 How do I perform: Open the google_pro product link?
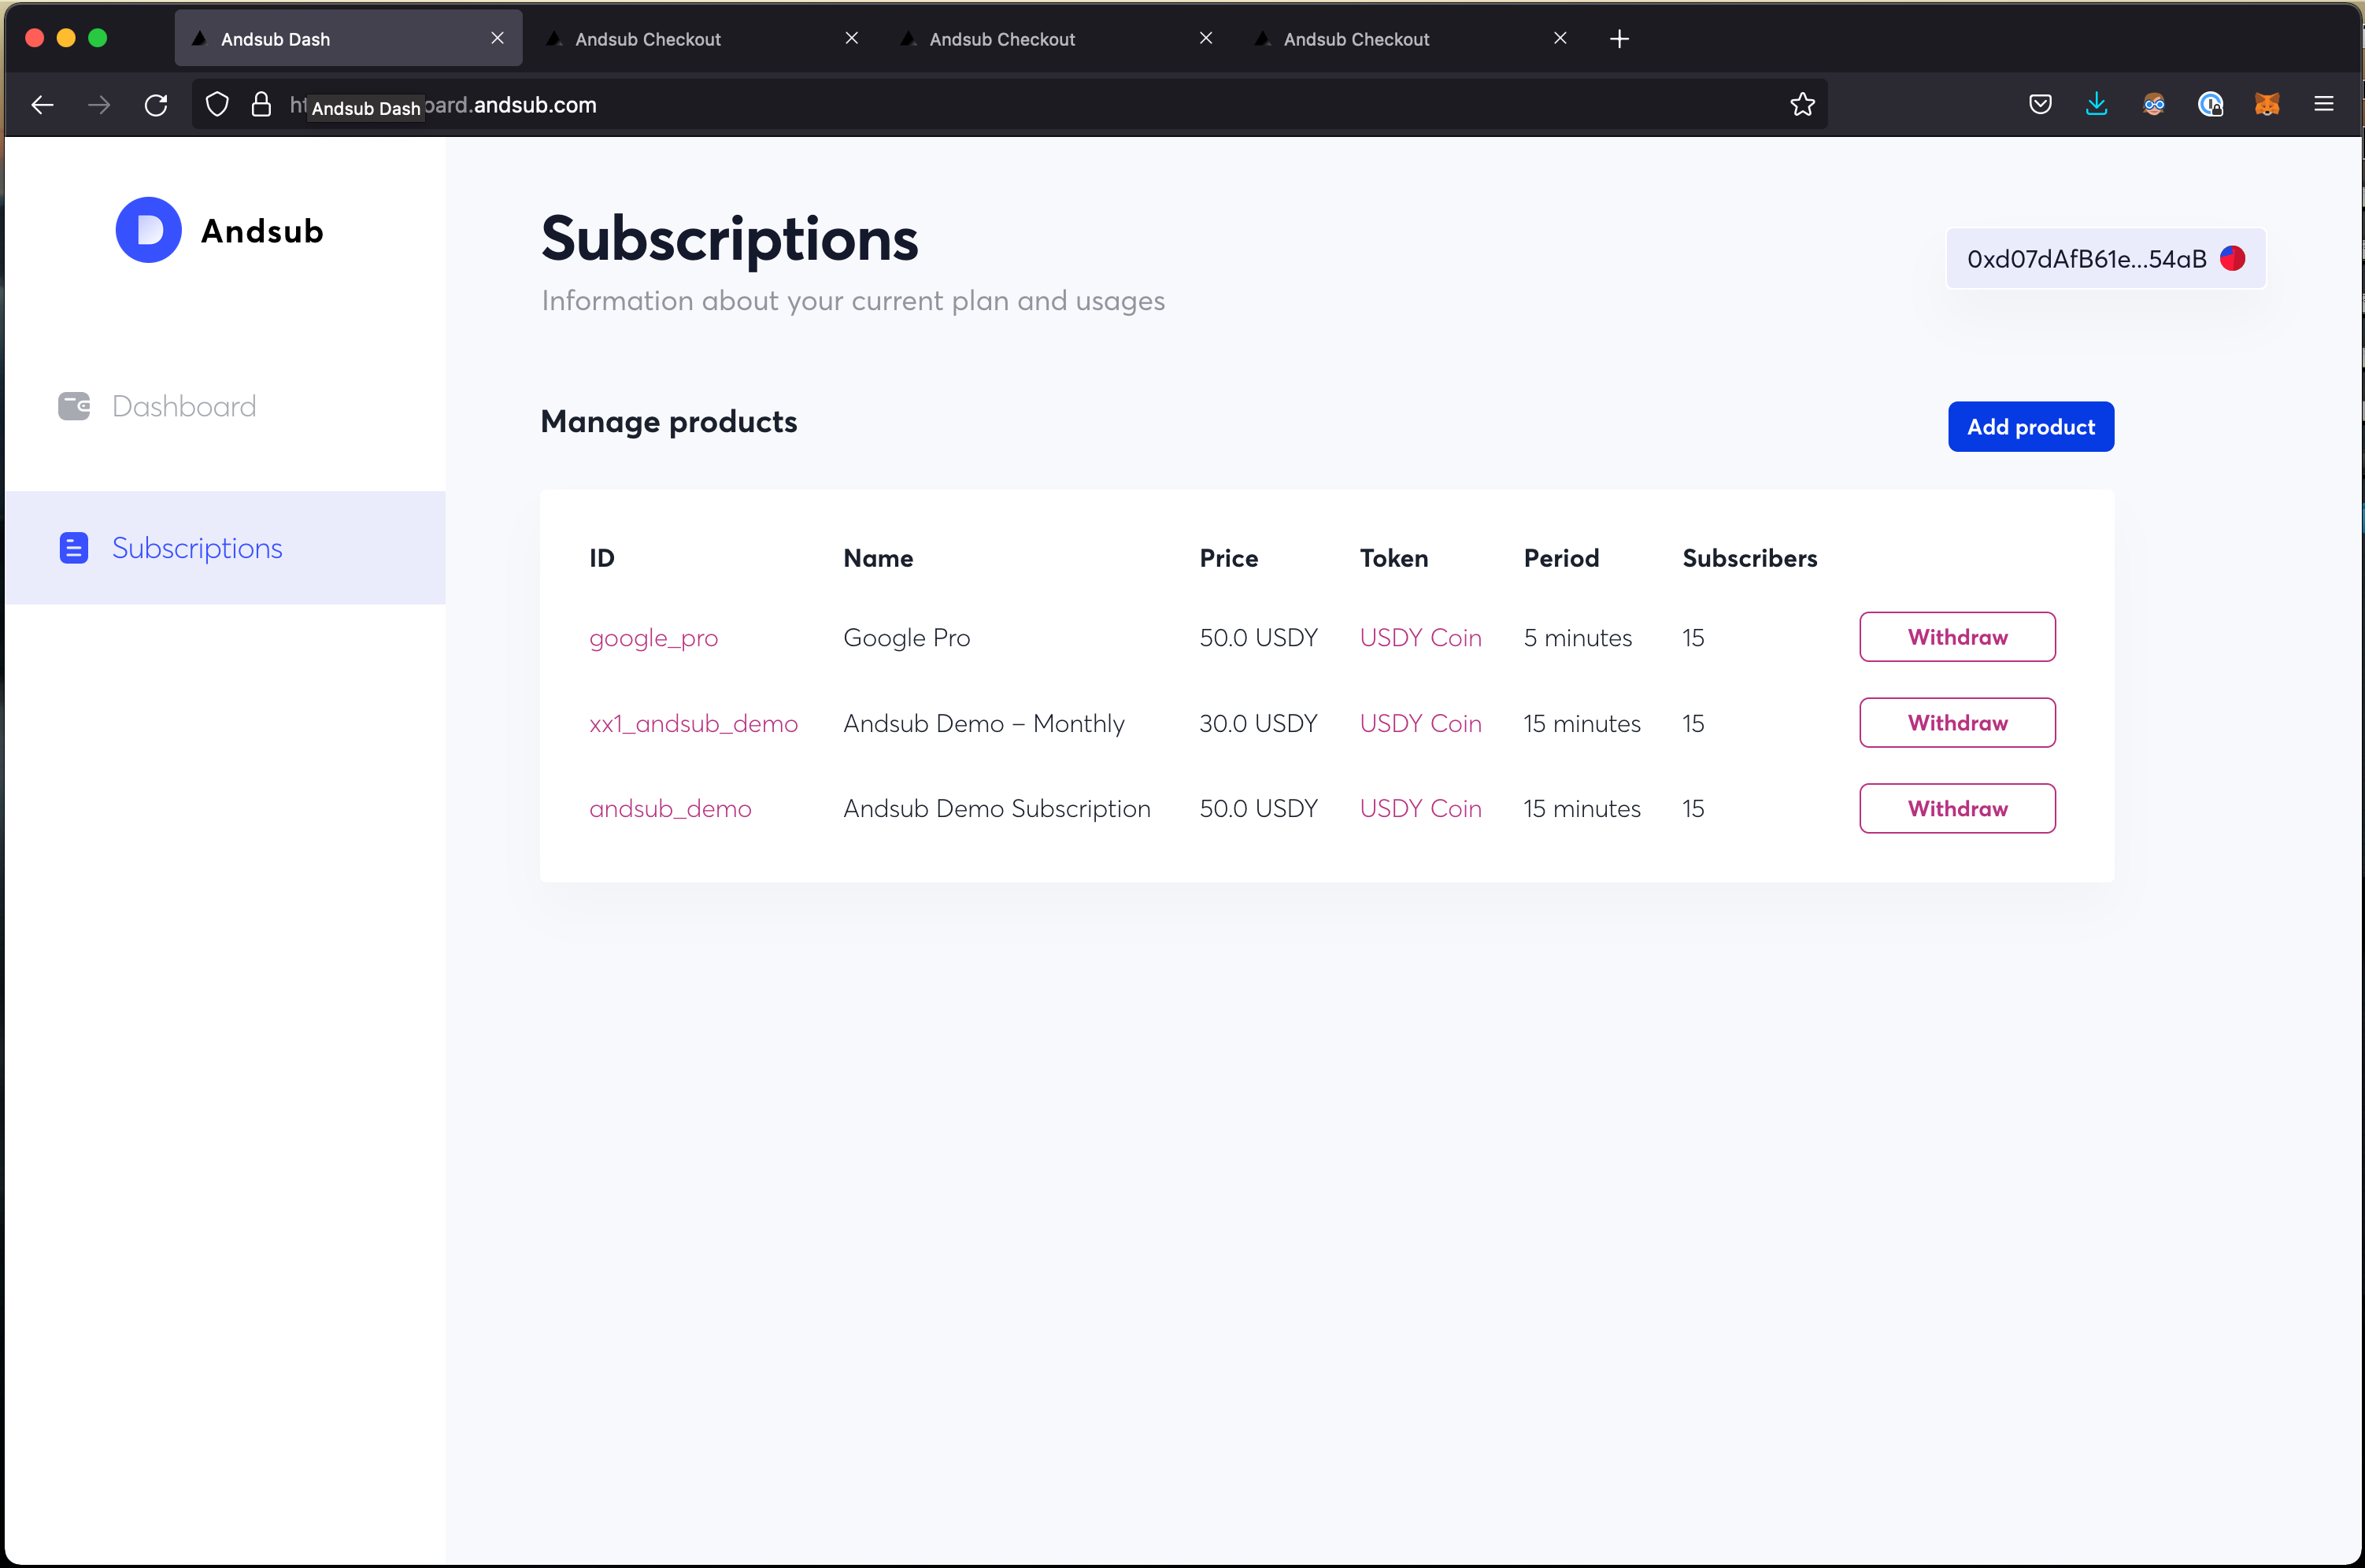pyautogui.click(x=653, y=638)
